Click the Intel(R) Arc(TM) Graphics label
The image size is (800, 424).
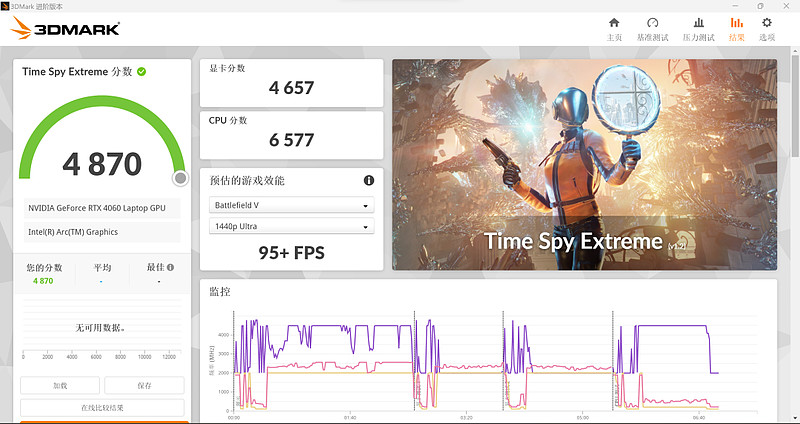73,232
